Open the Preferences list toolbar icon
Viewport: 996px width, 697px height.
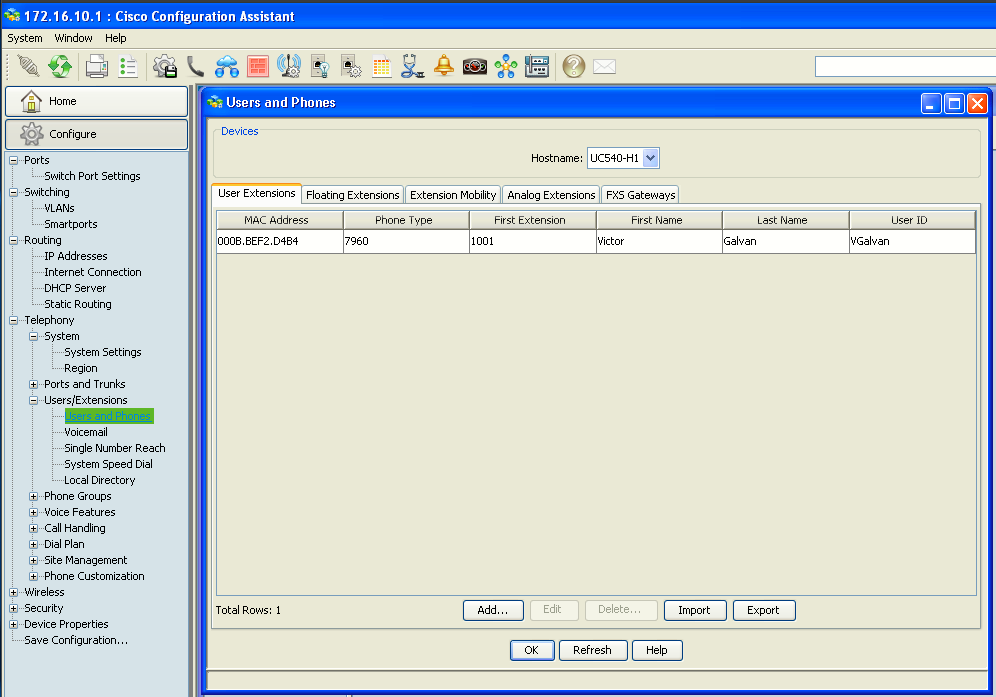pyautogui.click(x=128, y=66)
